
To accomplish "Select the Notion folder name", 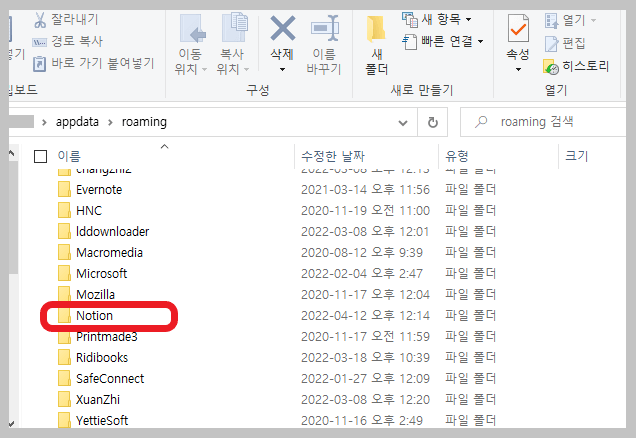I will (95, 316).
